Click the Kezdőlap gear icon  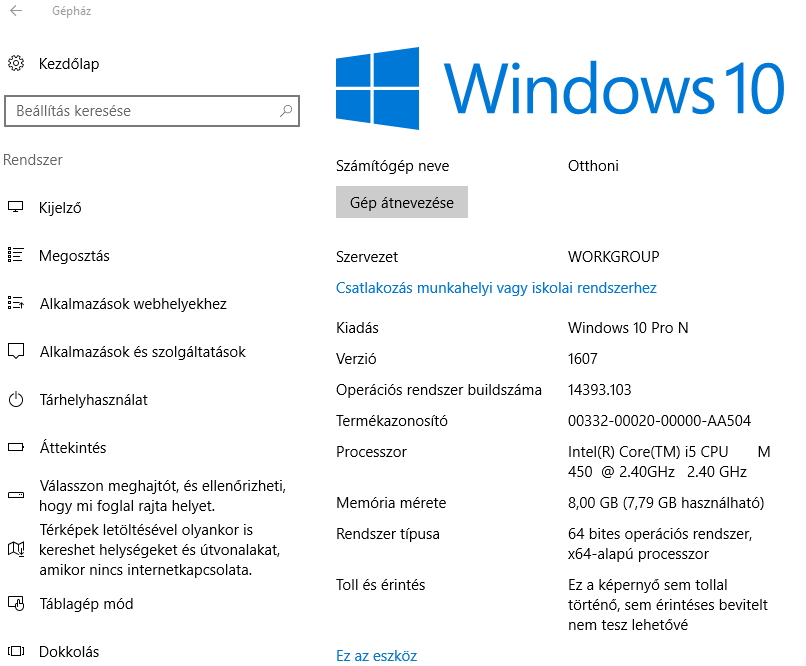click(x=16, y=63)
